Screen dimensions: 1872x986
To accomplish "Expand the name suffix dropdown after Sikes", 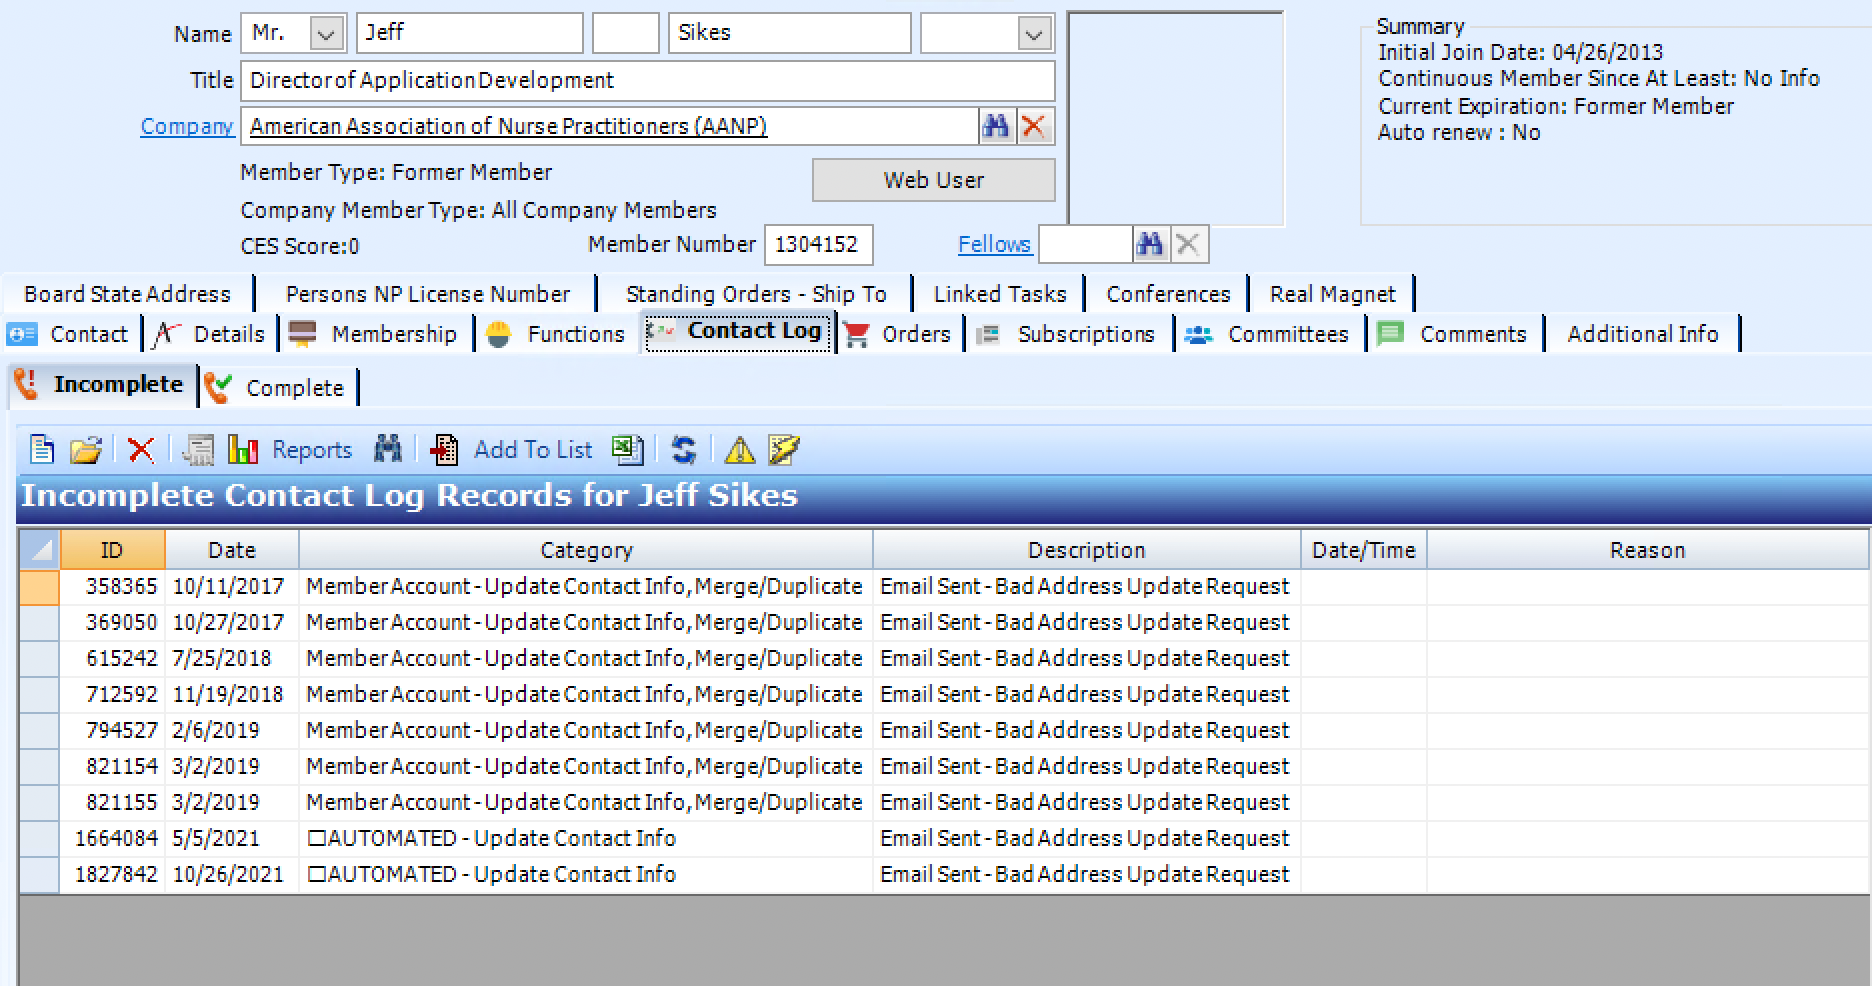I will tap(1033, 34).
